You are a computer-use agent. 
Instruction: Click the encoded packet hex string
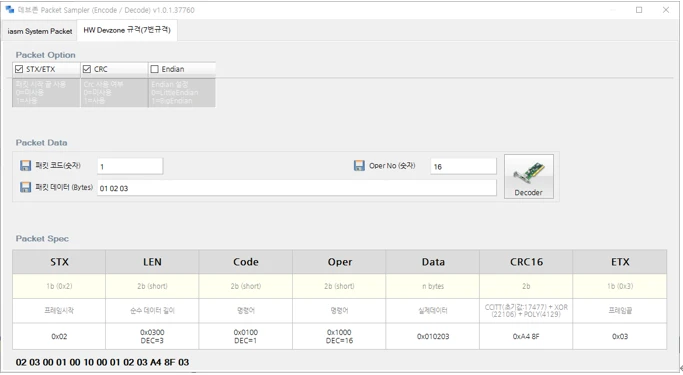(102, 362)
